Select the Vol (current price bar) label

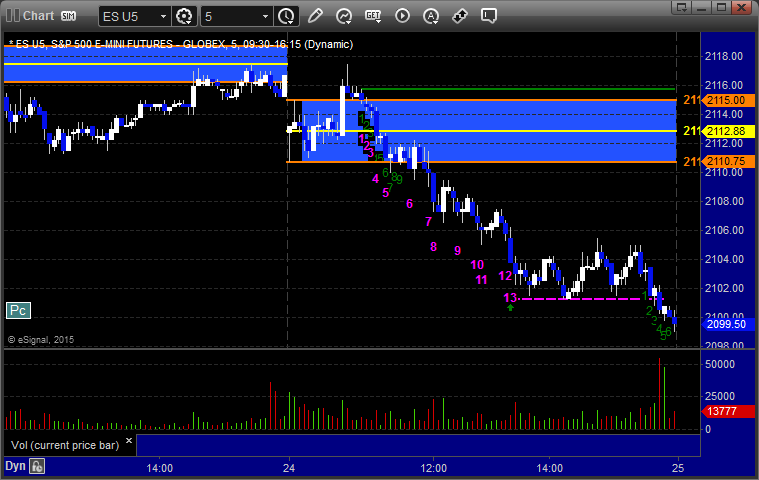tap(65, 445)
